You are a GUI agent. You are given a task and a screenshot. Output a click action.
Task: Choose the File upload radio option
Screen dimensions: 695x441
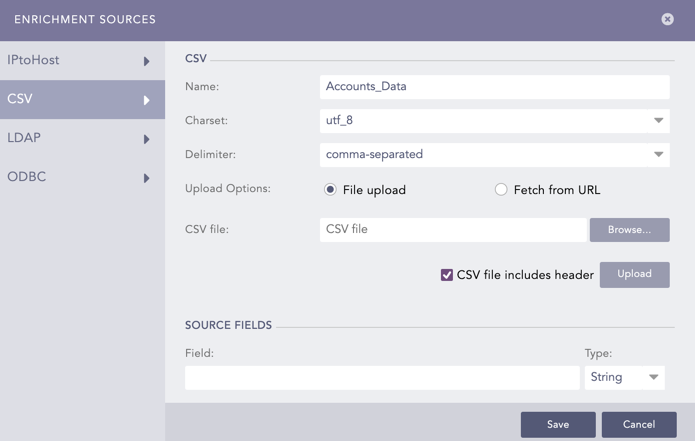click(x=330, y=190)
